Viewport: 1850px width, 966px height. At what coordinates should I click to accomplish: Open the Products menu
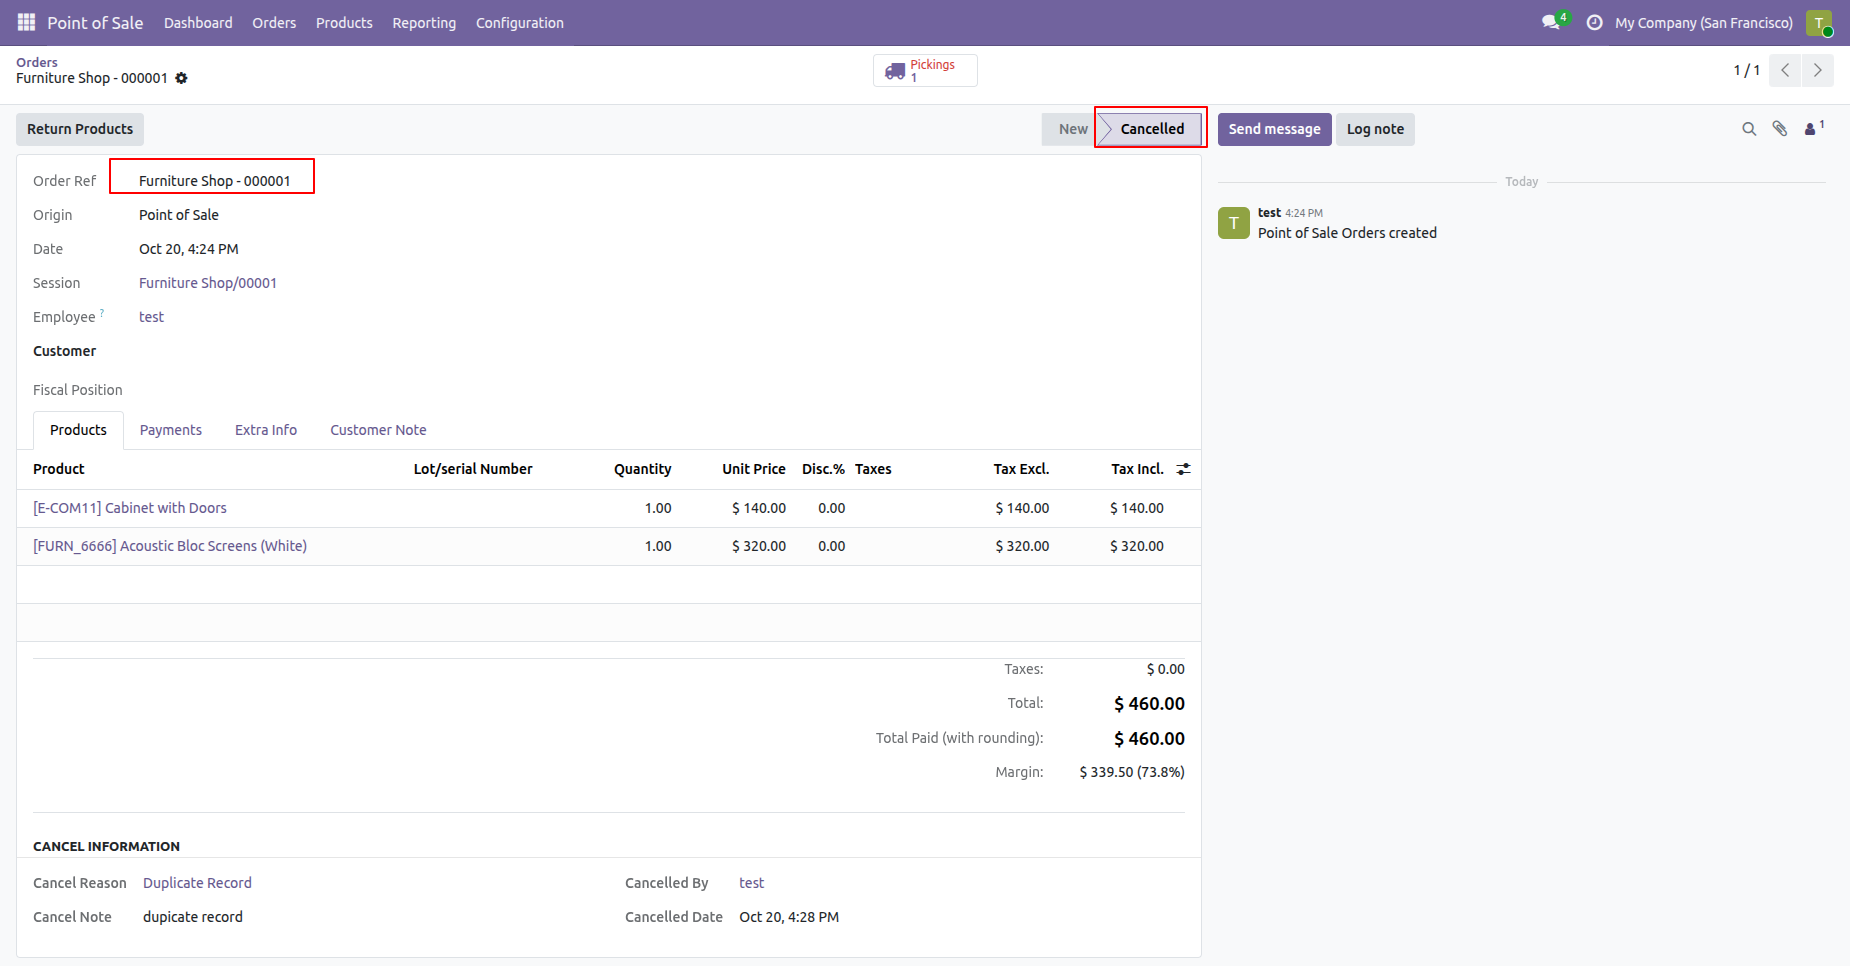344,23
